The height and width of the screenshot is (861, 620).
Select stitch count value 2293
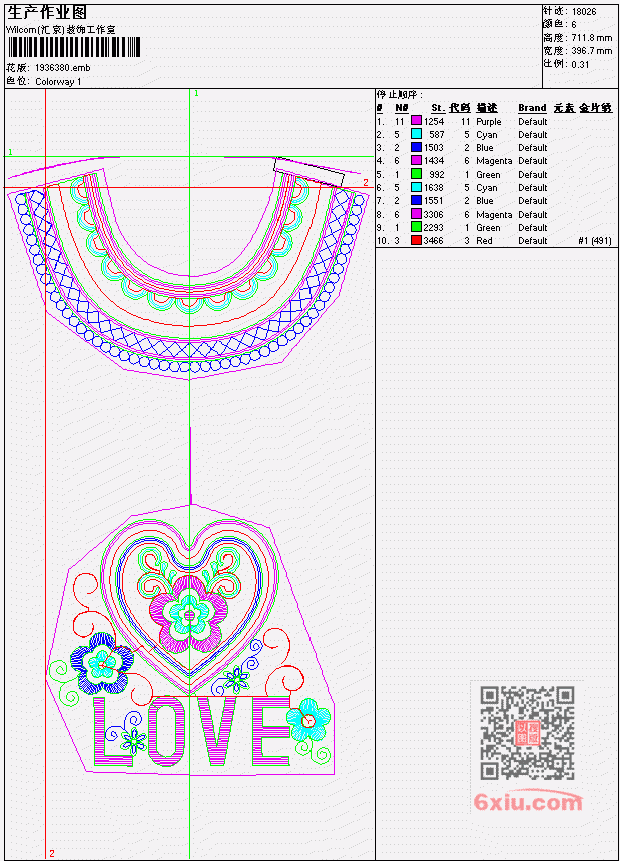[x=433, y=227]
